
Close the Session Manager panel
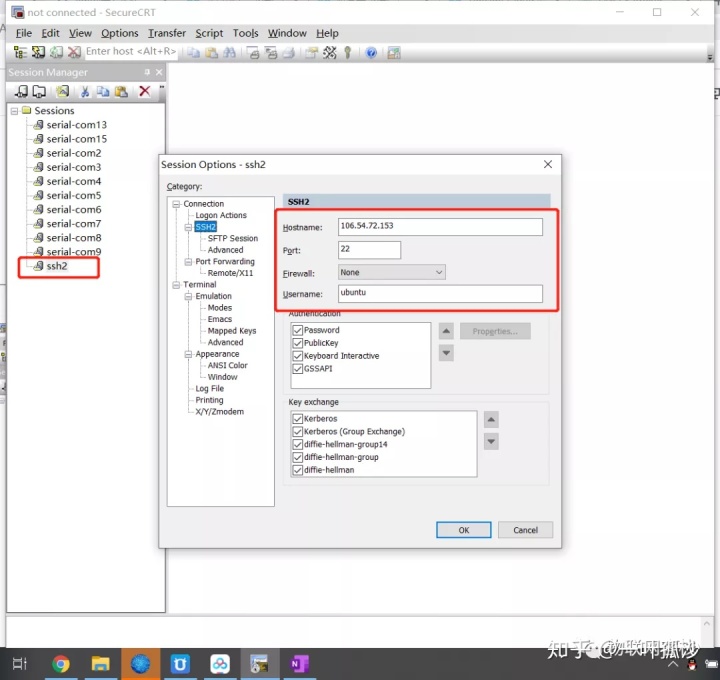coord(159,72)
